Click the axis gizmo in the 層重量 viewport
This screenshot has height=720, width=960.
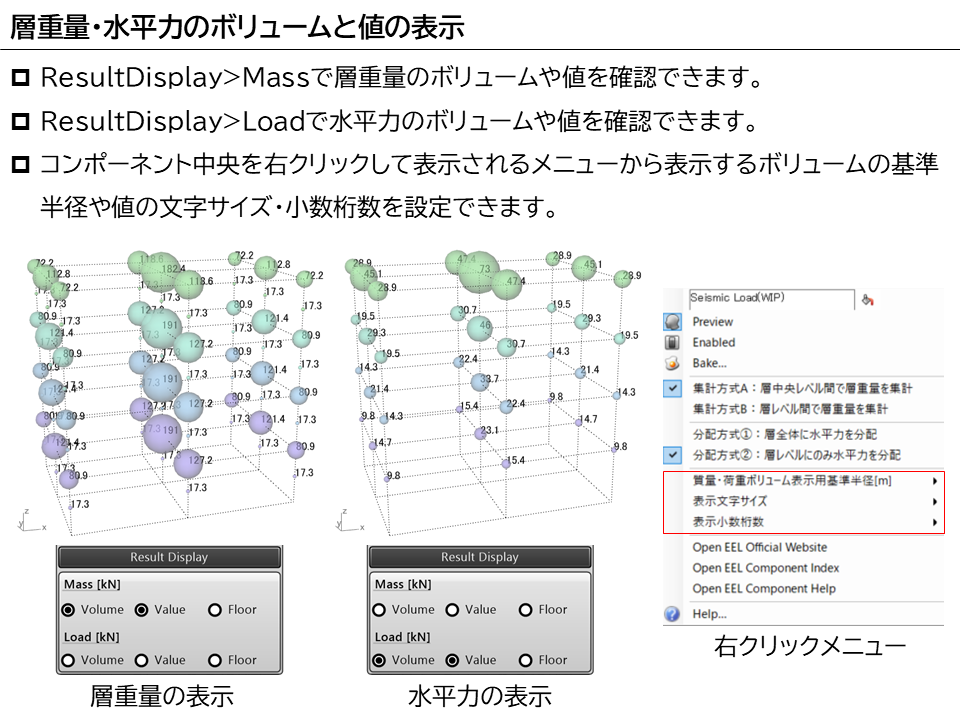click(x=31, y=520)
